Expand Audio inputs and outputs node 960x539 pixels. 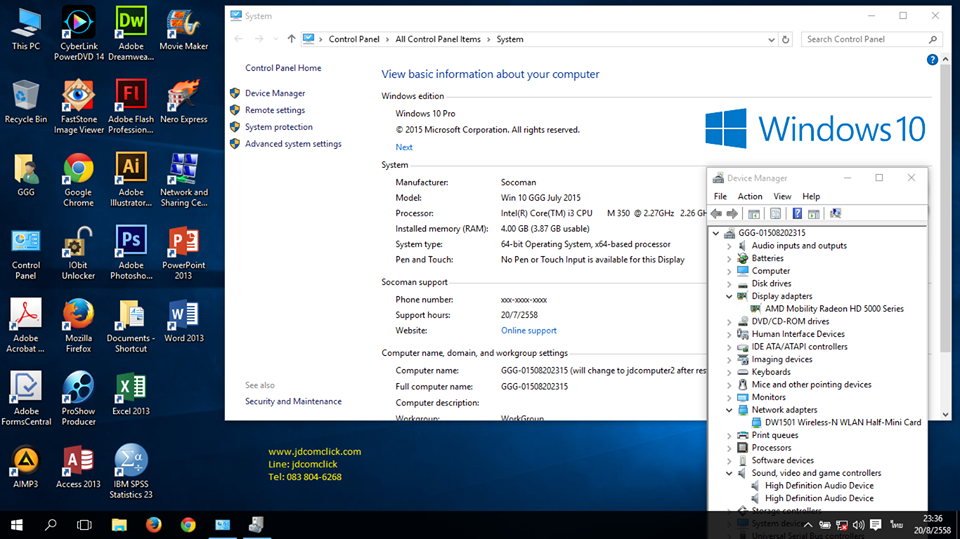click(729, 246)
